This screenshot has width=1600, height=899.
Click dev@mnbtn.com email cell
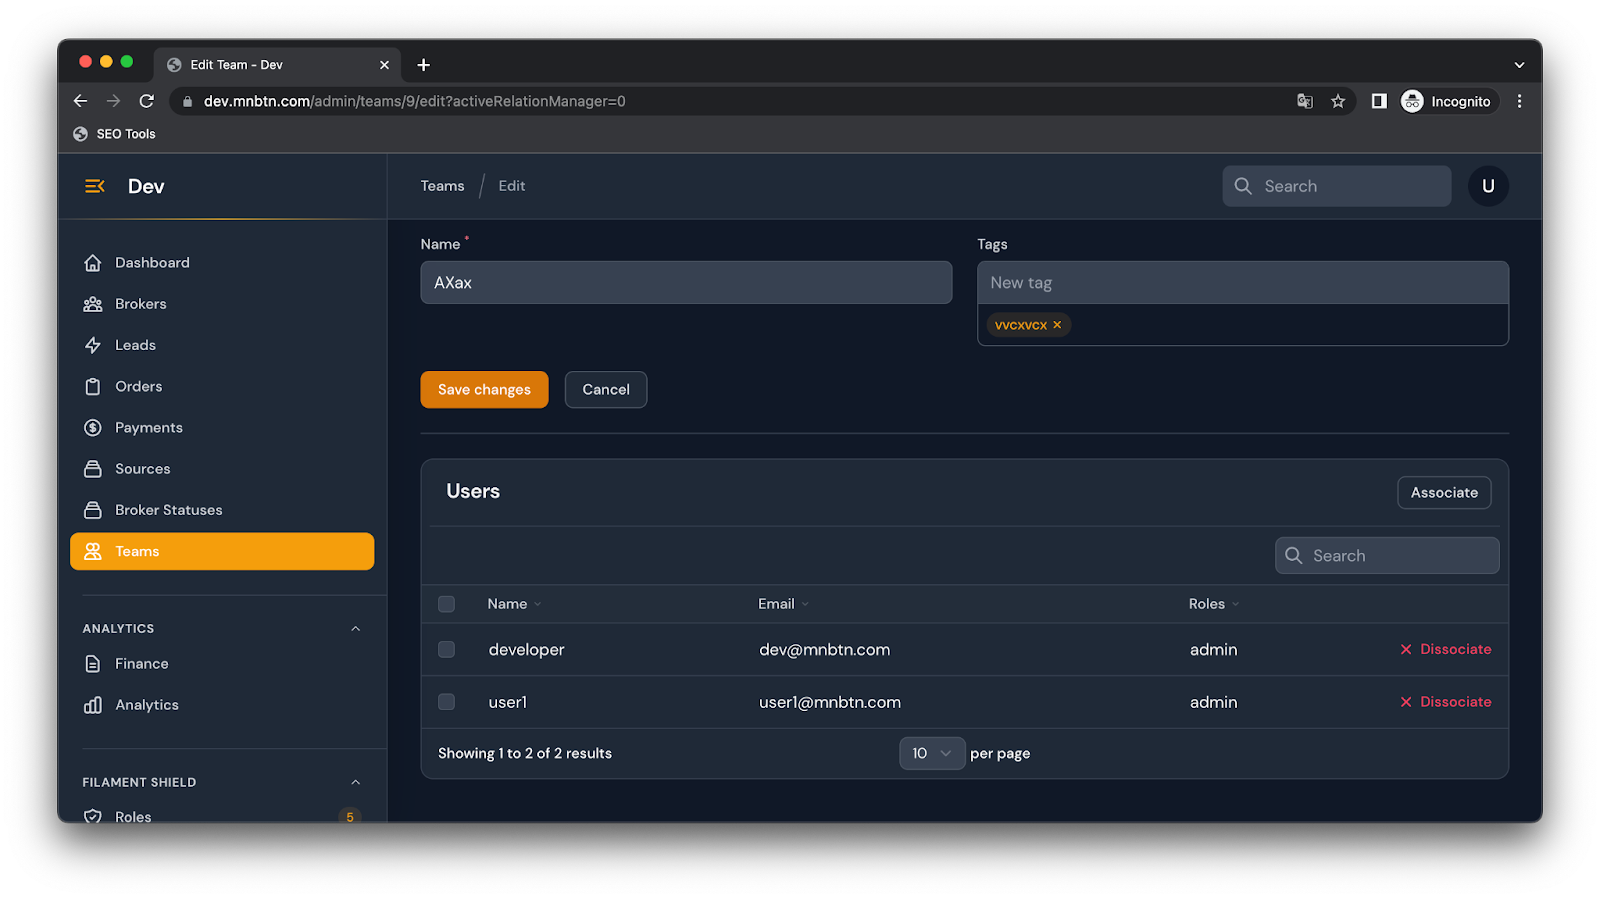pos(824,650)
